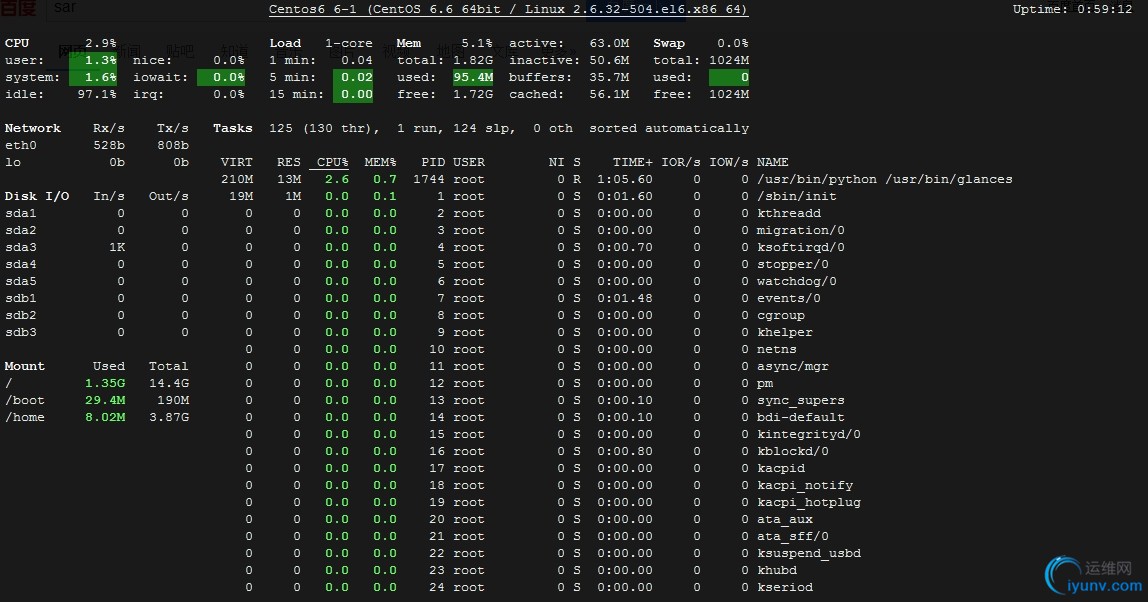
Task: Click the CPU 2.9% total value
Action: [x=100, y=43]
